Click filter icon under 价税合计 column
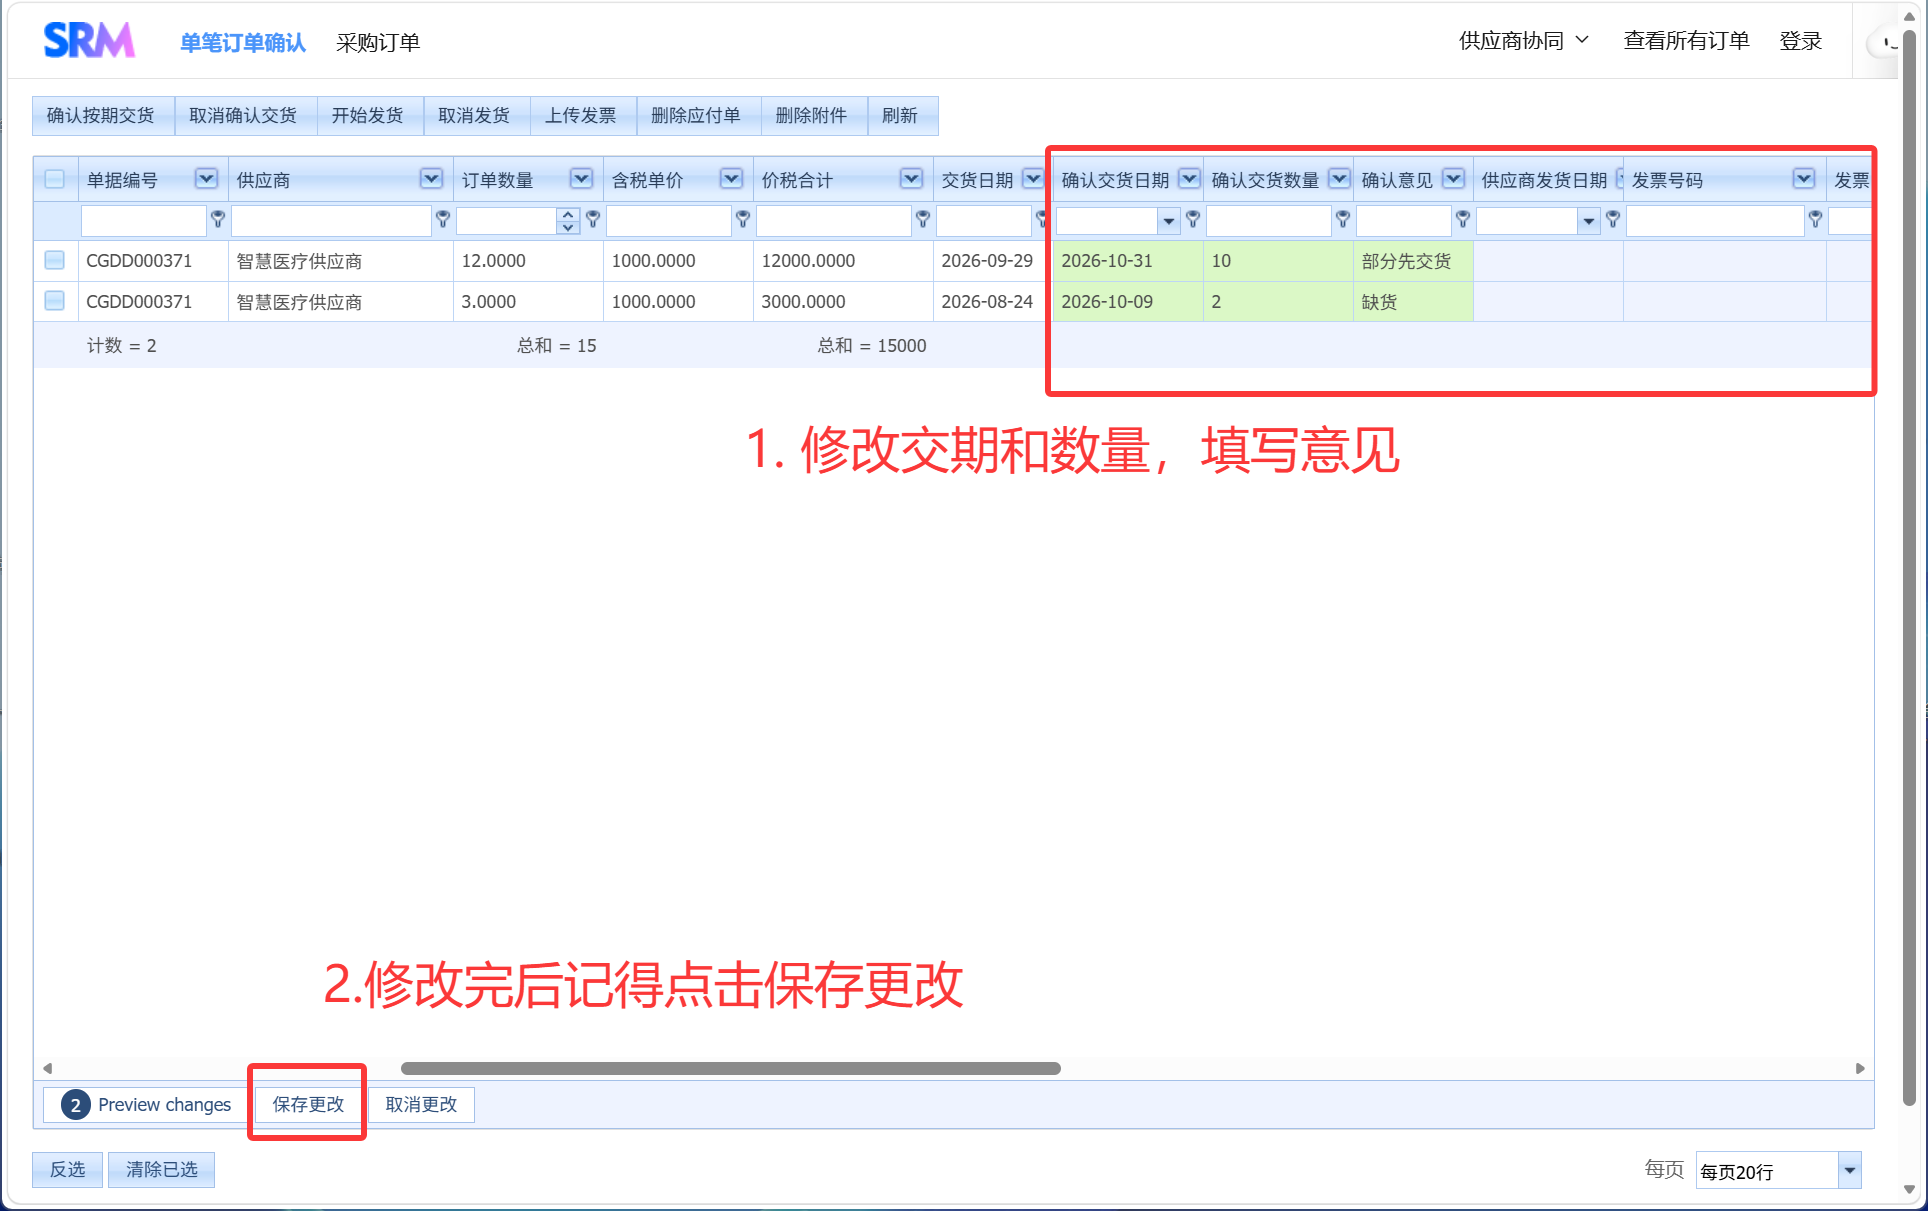 [x=923, y=219]
